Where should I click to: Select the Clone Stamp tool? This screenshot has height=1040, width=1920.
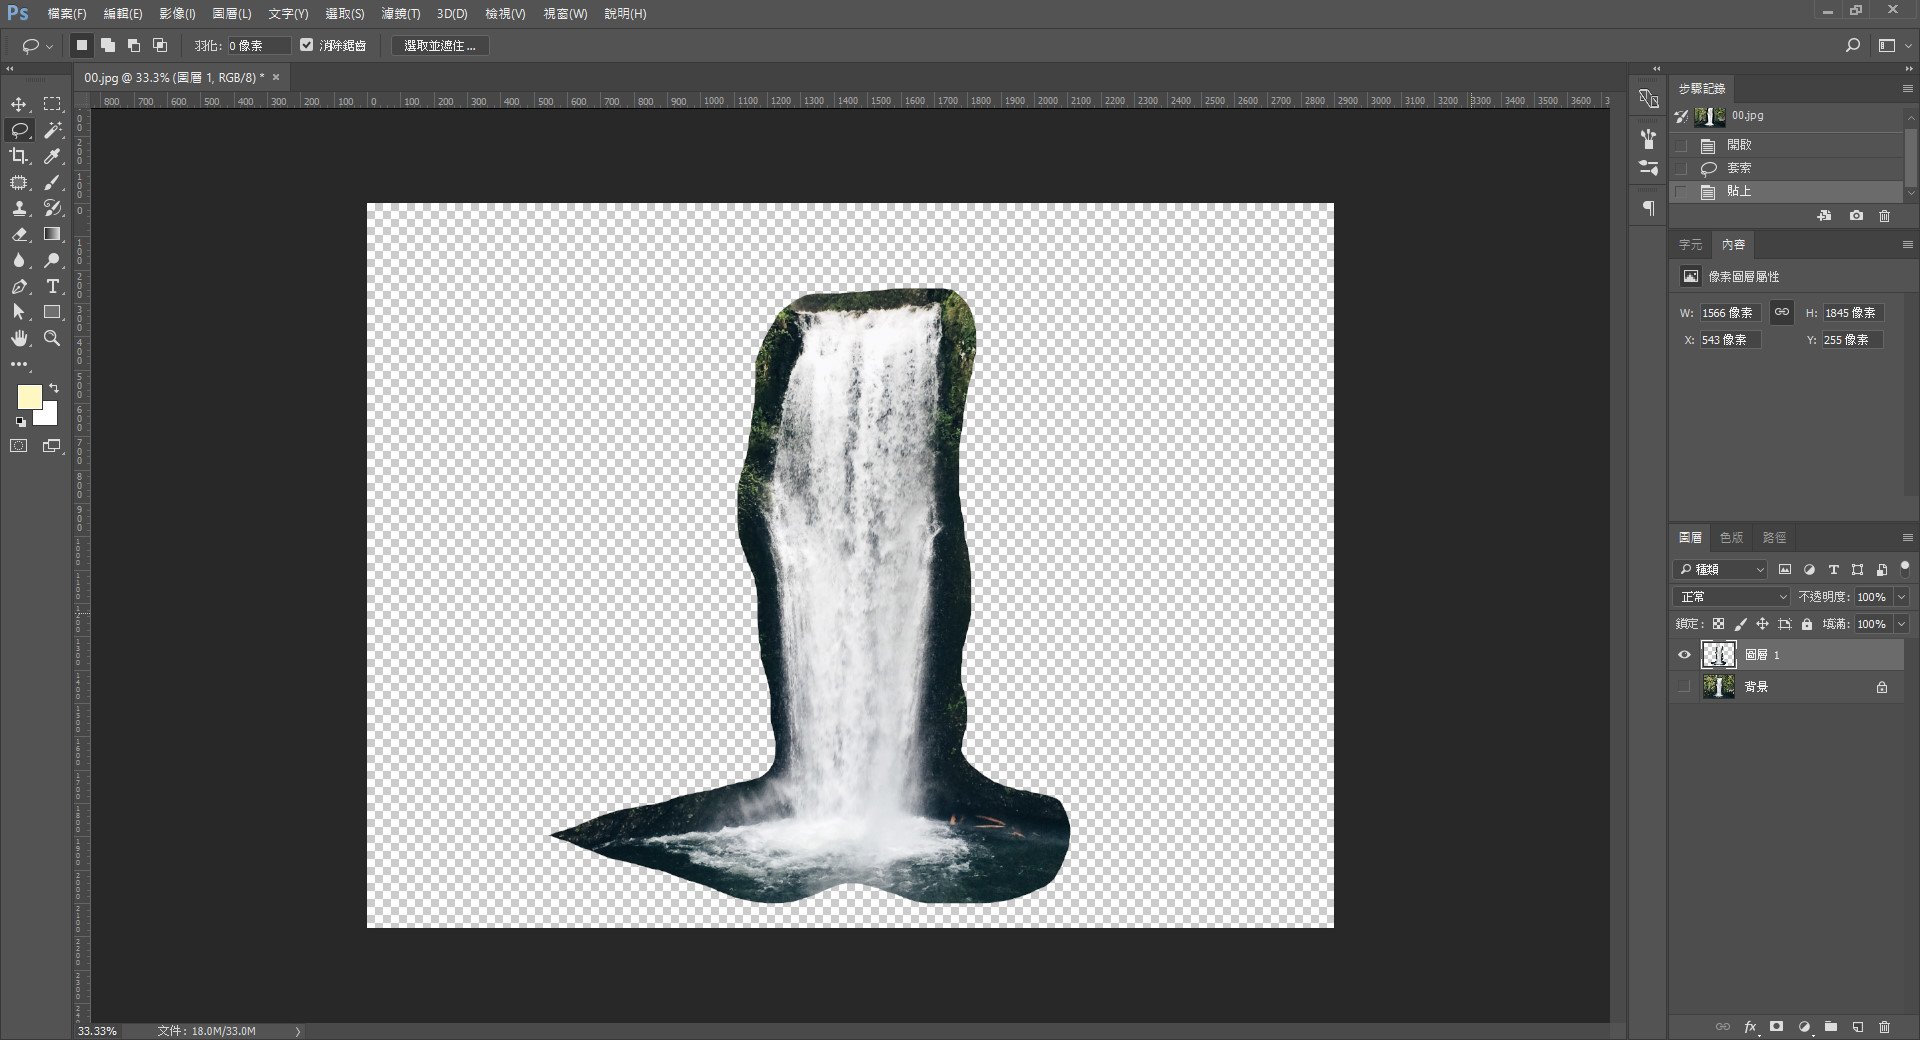coord(19,208)
